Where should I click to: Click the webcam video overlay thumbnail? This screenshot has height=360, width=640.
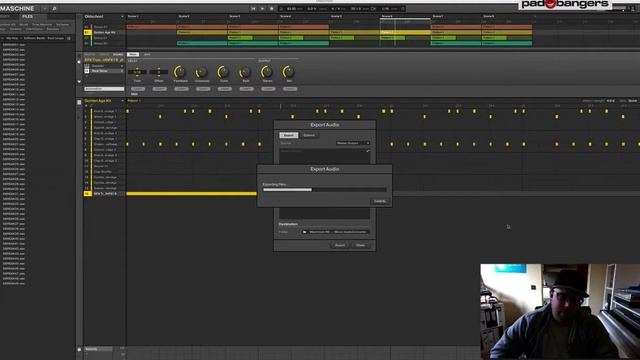(x=560, y=312)
